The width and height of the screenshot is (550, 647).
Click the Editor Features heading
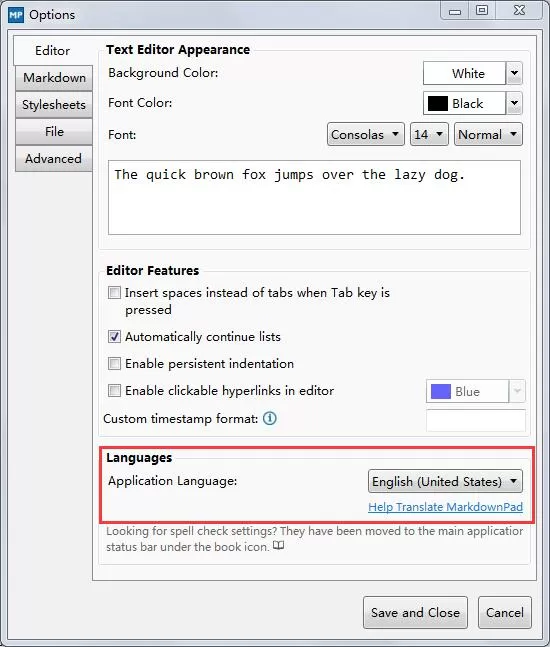click(x=152, y=270)
